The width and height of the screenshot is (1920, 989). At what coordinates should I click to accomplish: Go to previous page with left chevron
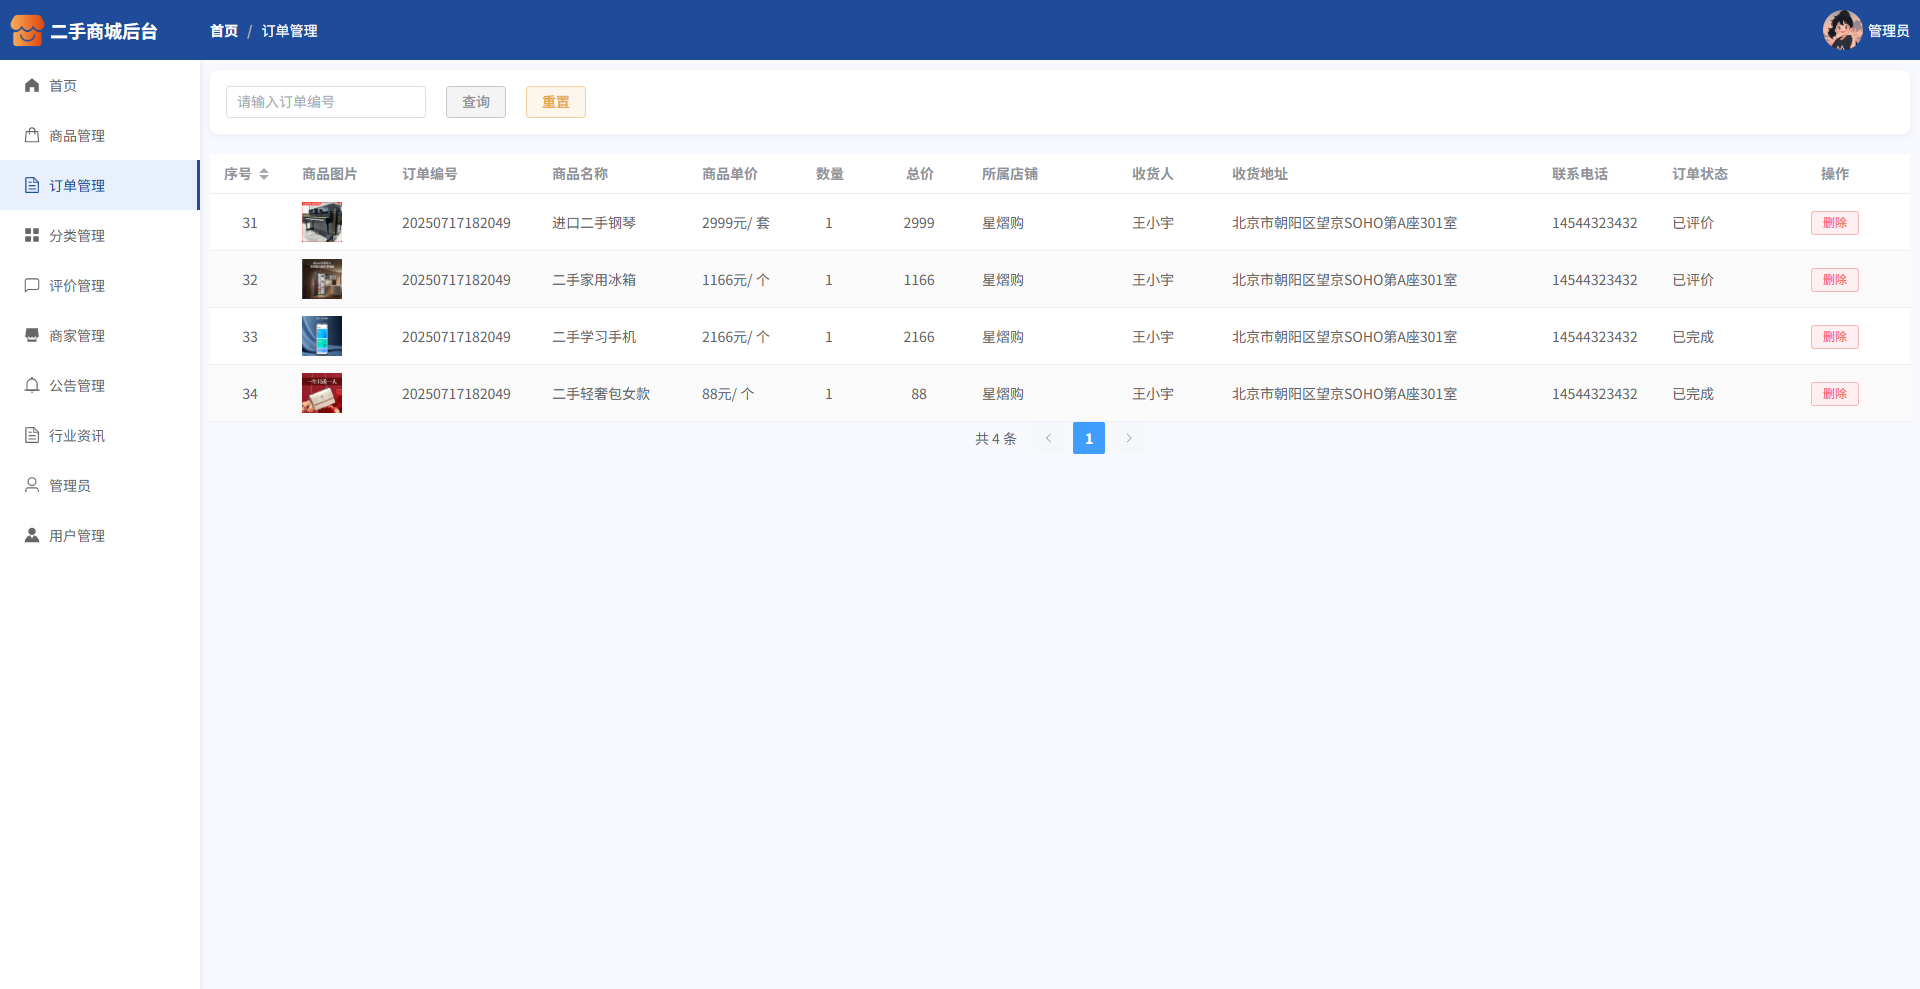pos(1048,438)
